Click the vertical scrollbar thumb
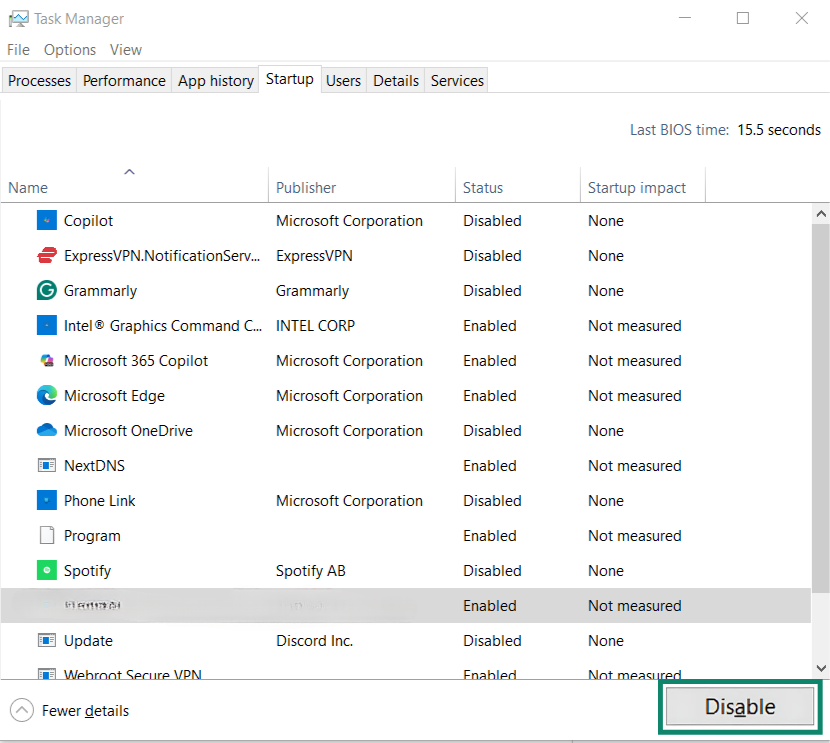The height and width of the screenshot is (743, 830). pos(820,408)
